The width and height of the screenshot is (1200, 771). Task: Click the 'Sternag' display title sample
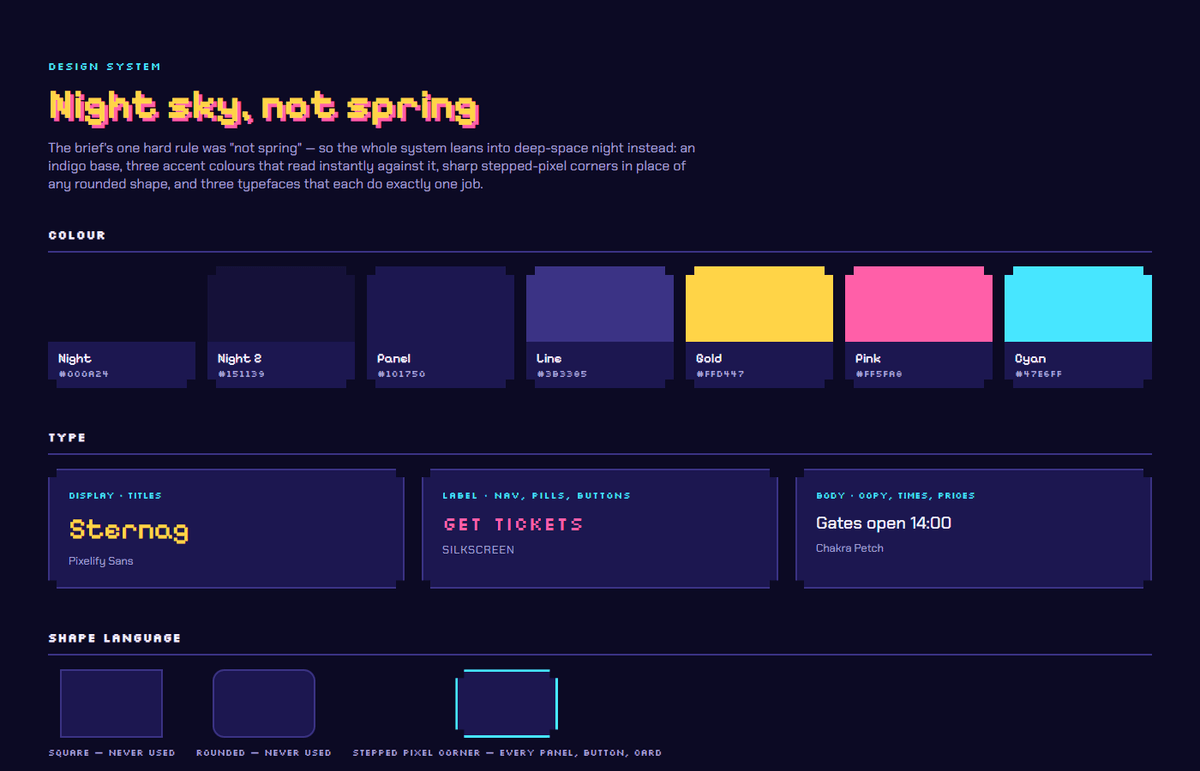click(x=129, y=529)
